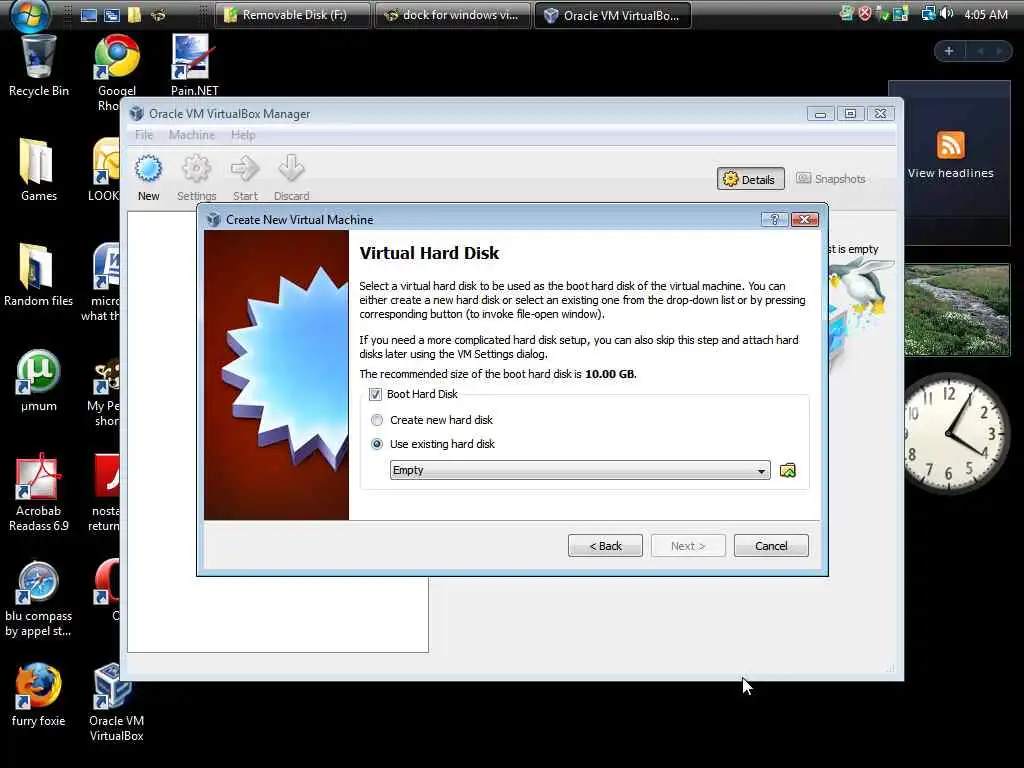The width and height of the screenshot is (1024, 768).
Task: Click the Next button
Action: tap(688, 546)
